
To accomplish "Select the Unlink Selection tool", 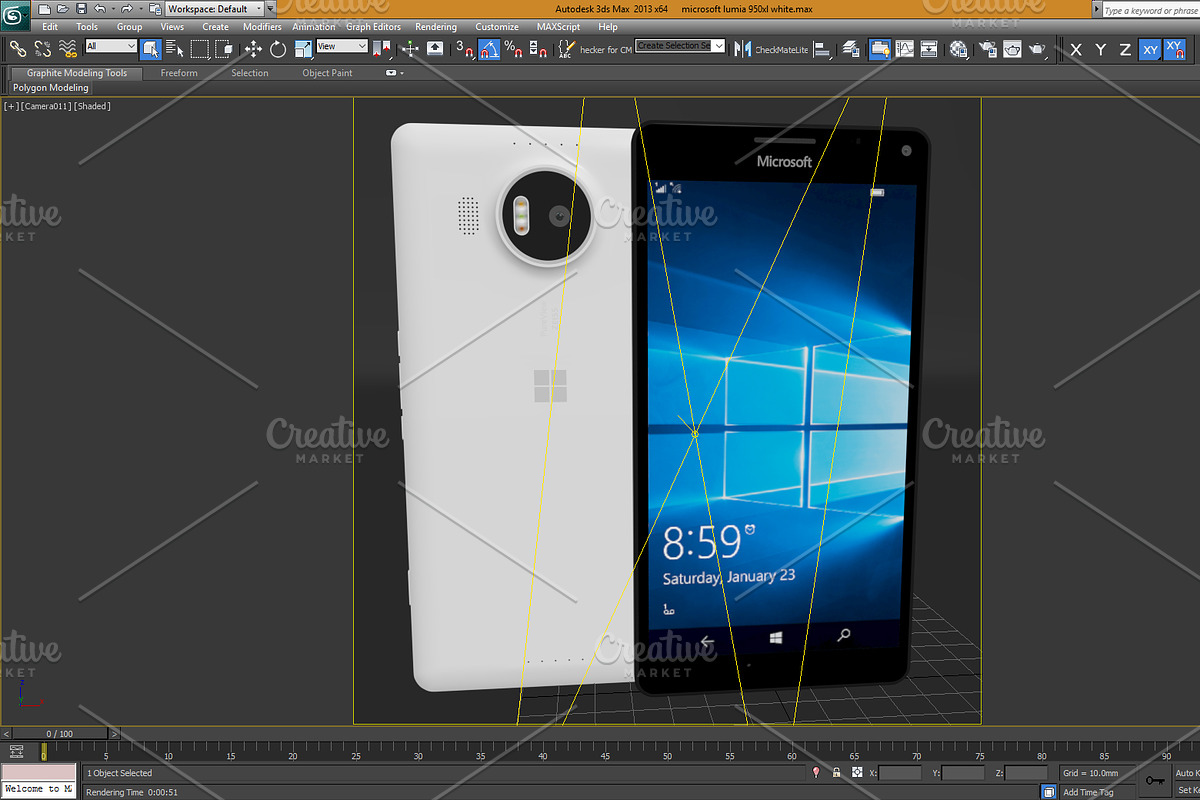I will click(x=43, y=48).
